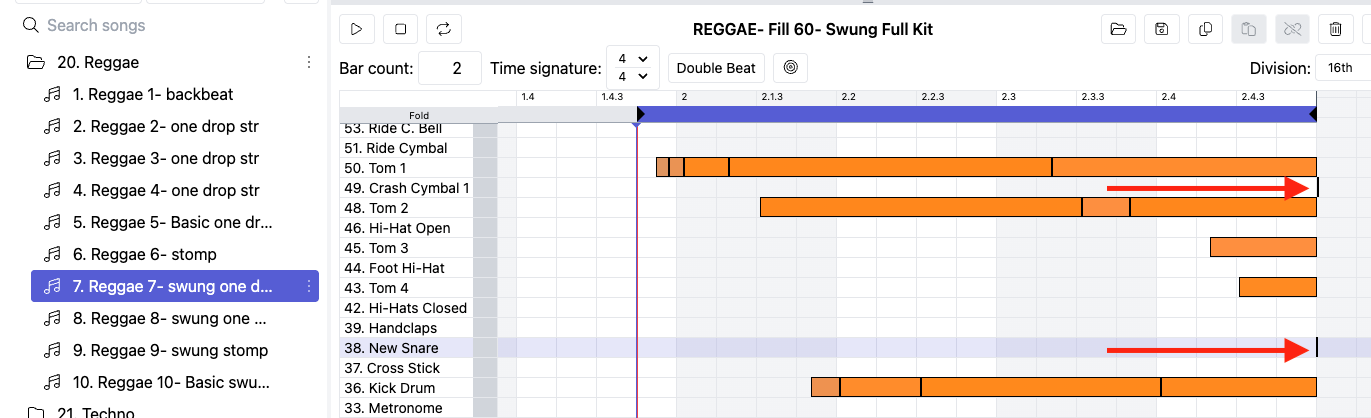The image size is (1371, 418).
Task: Click the trash delete icon
Action: [x=1335, y=29]
